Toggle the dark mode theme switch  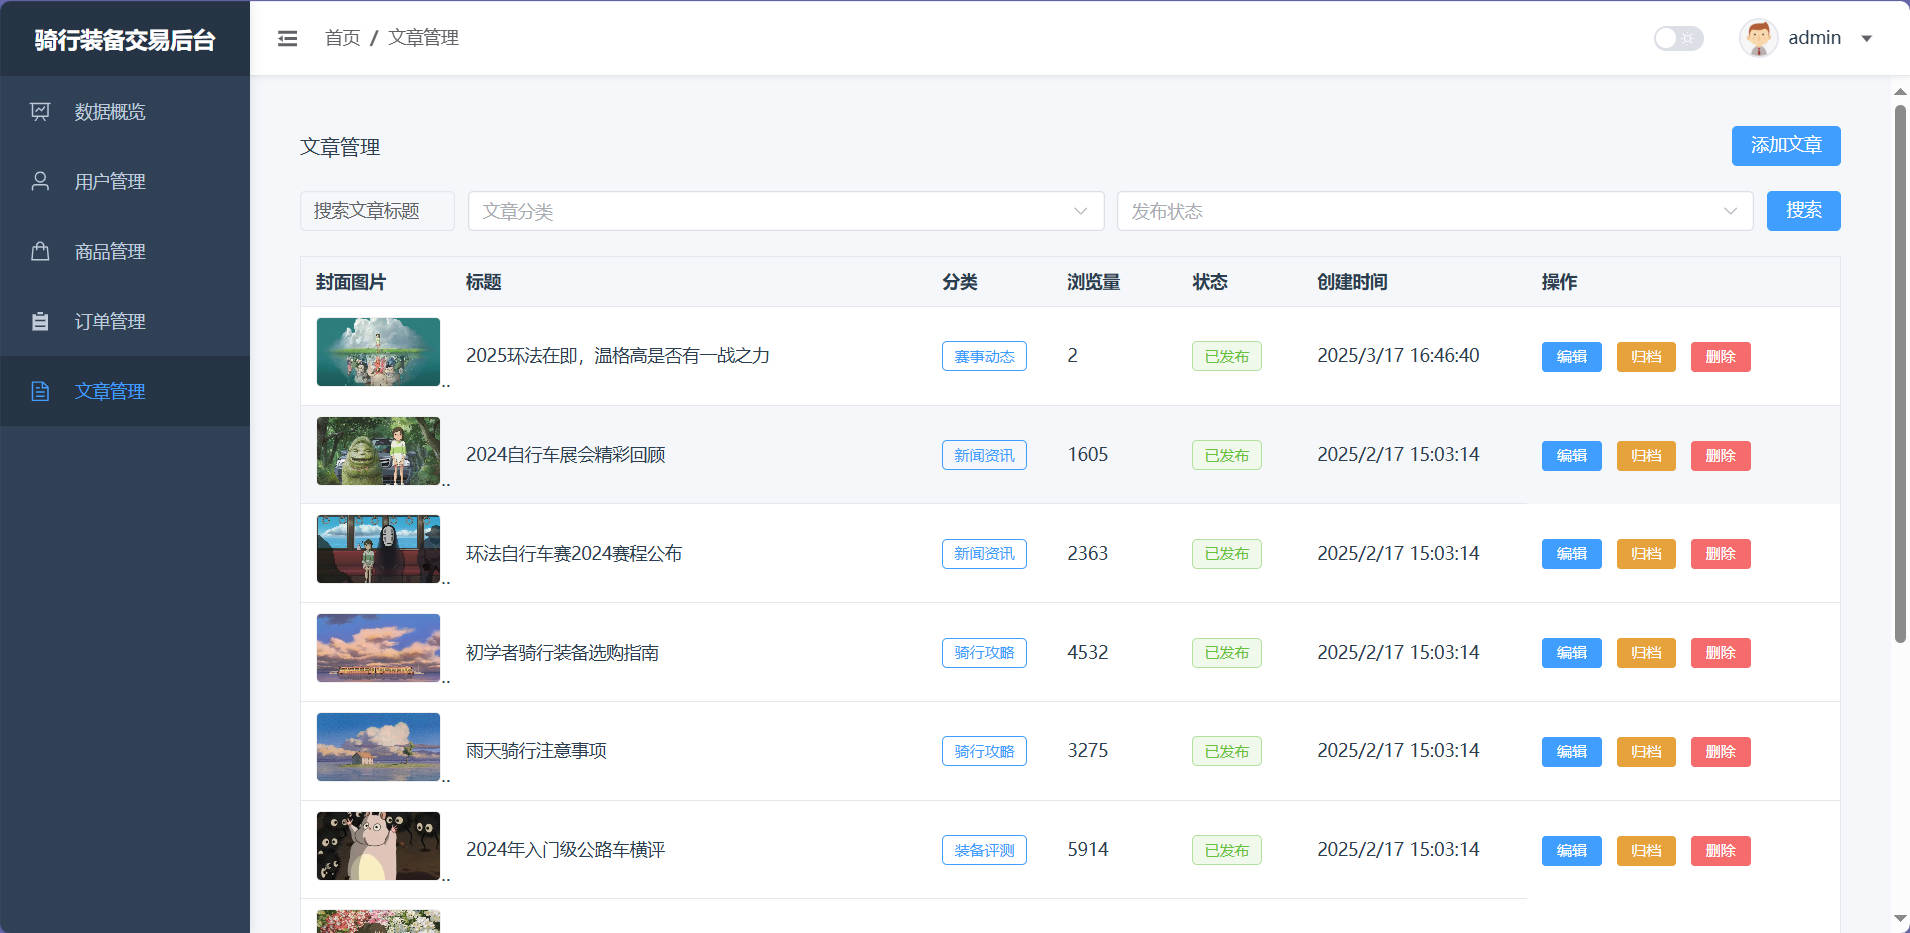[x=1678, y=38]
